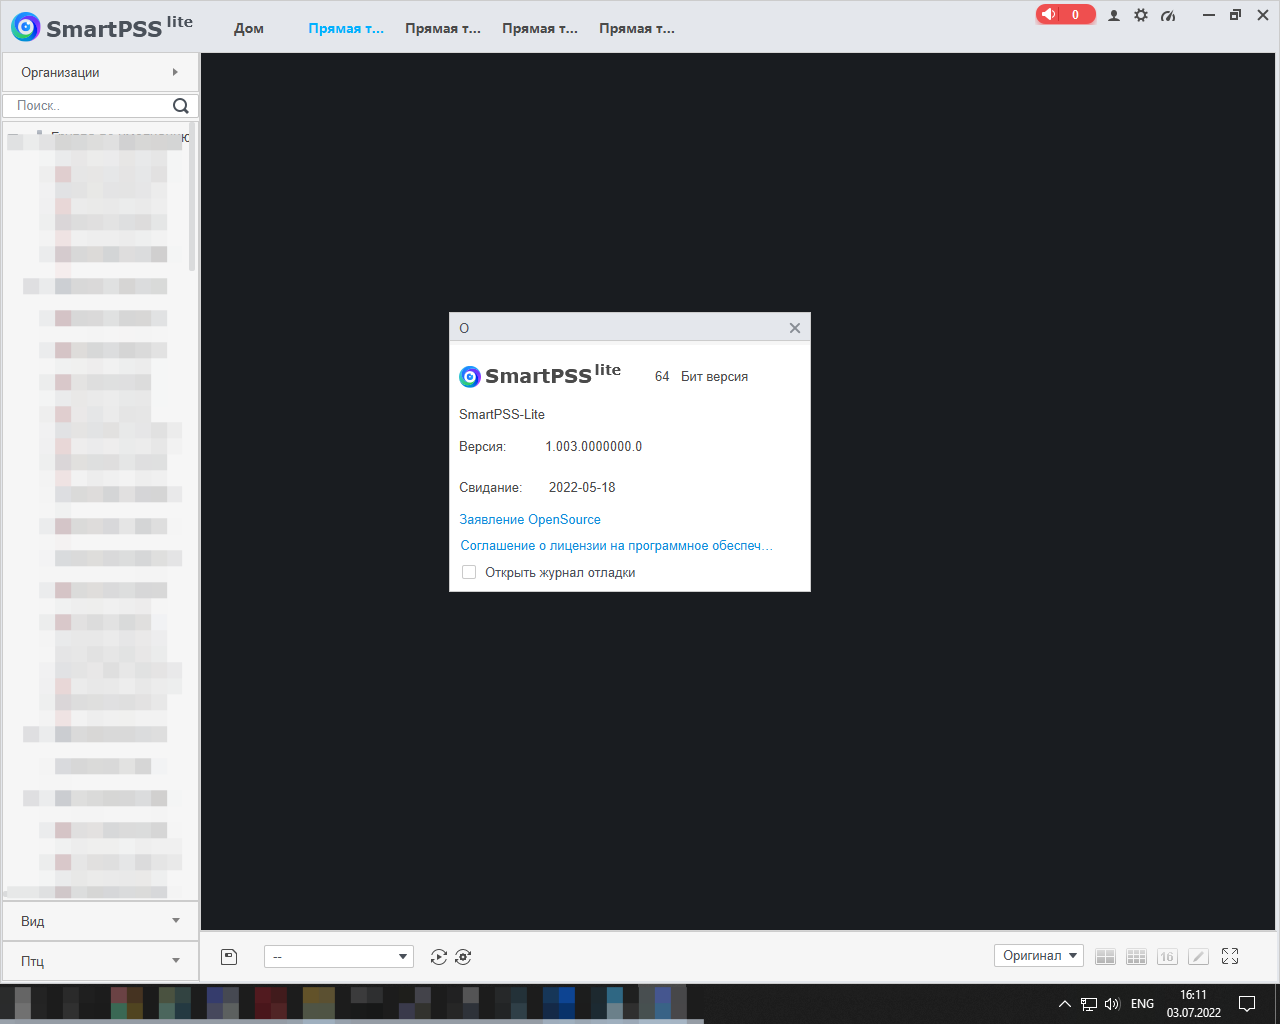This screenshot has height=1024, width=1280.
Task: Open the settings gear in title bar
Action: click(x=1141, y=15)
